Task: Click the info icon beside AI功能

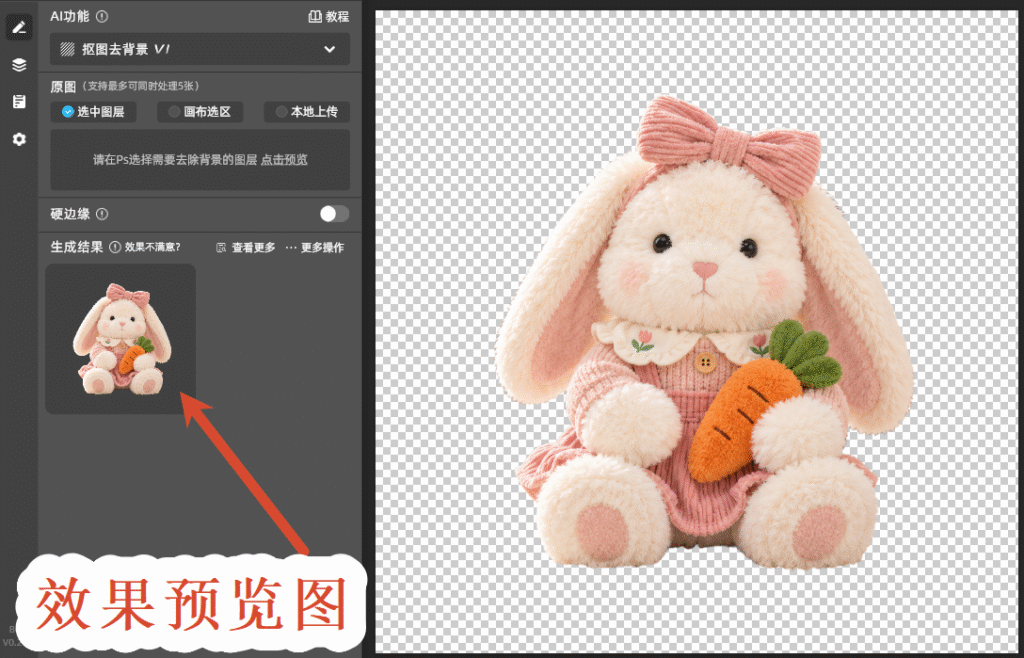Action: [x=102, y=17]
